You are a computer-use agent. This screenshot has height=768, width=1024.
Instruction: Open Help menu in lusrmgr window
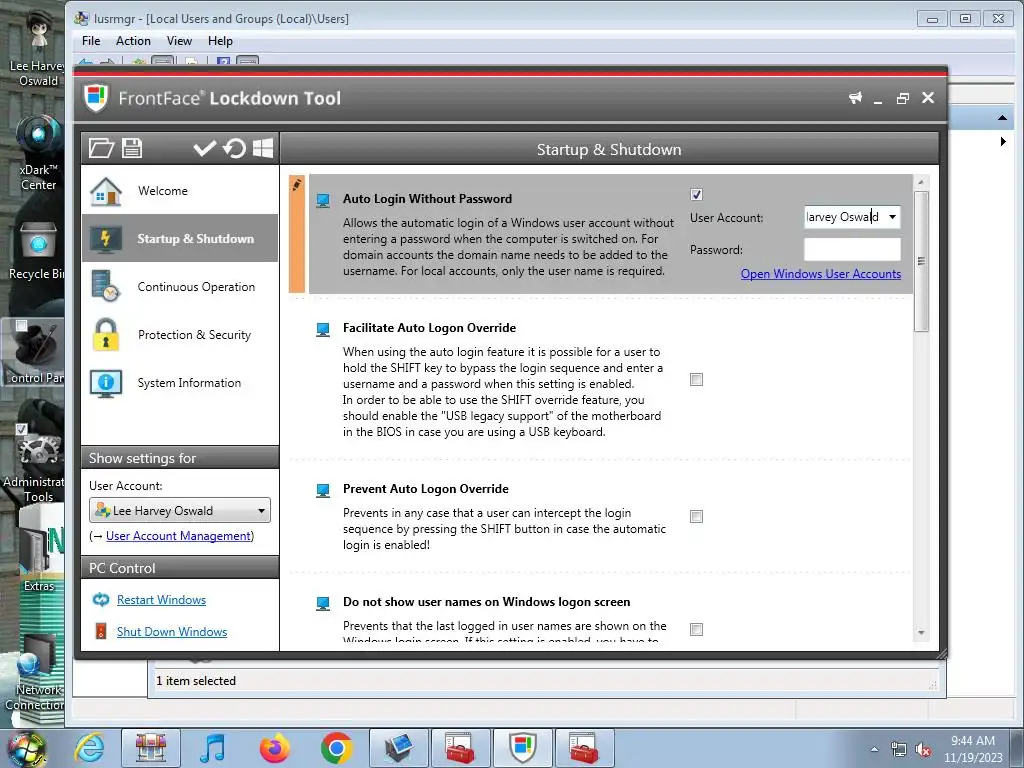point(220,40)
